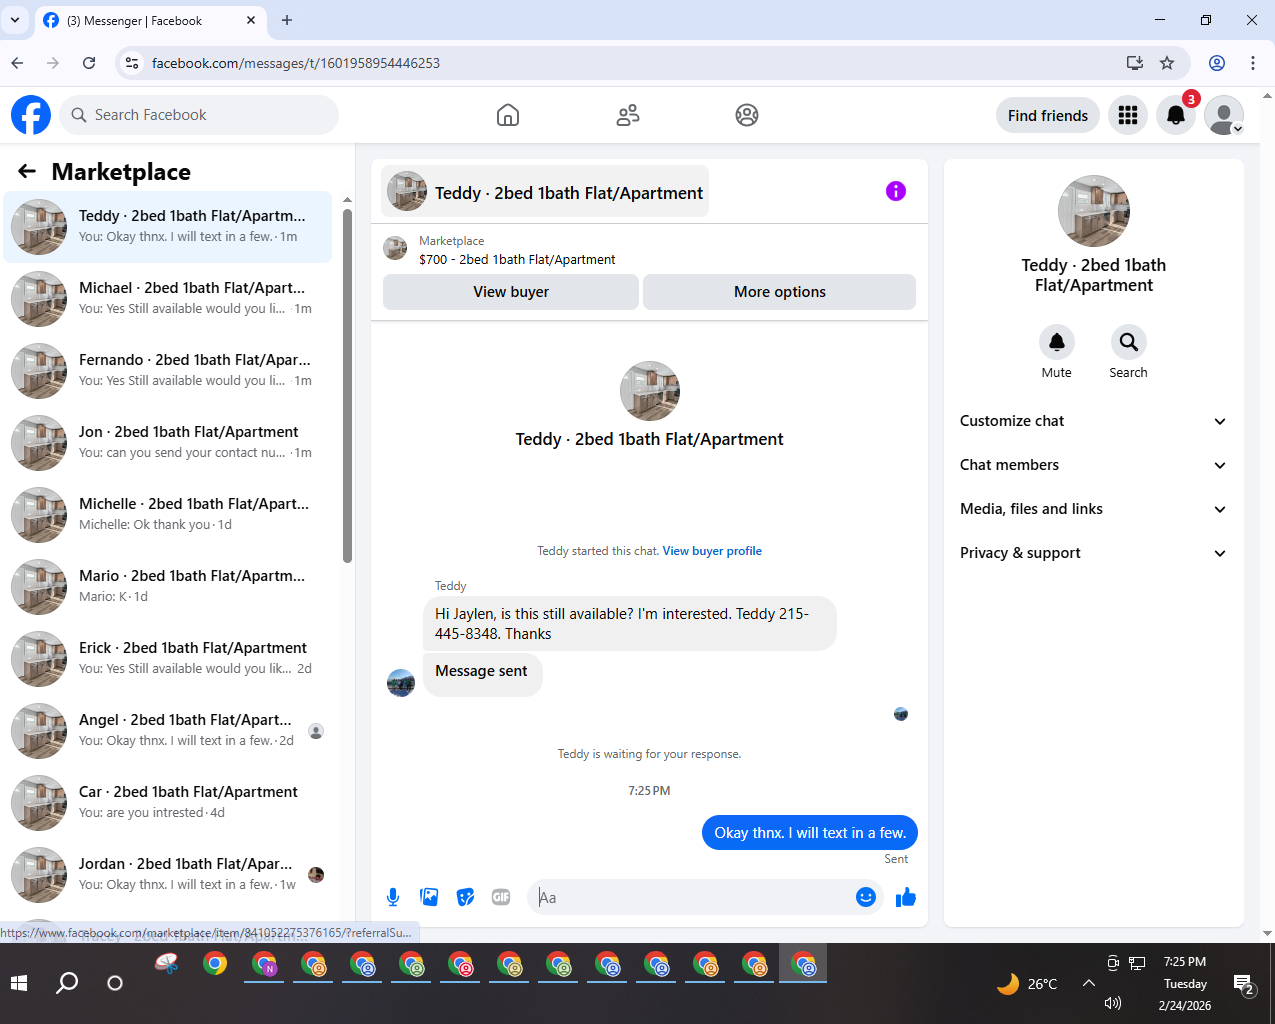This screenshot has height=1024, width=1275.
Task: Send a thumbs-up like
Action: (906, 897)
